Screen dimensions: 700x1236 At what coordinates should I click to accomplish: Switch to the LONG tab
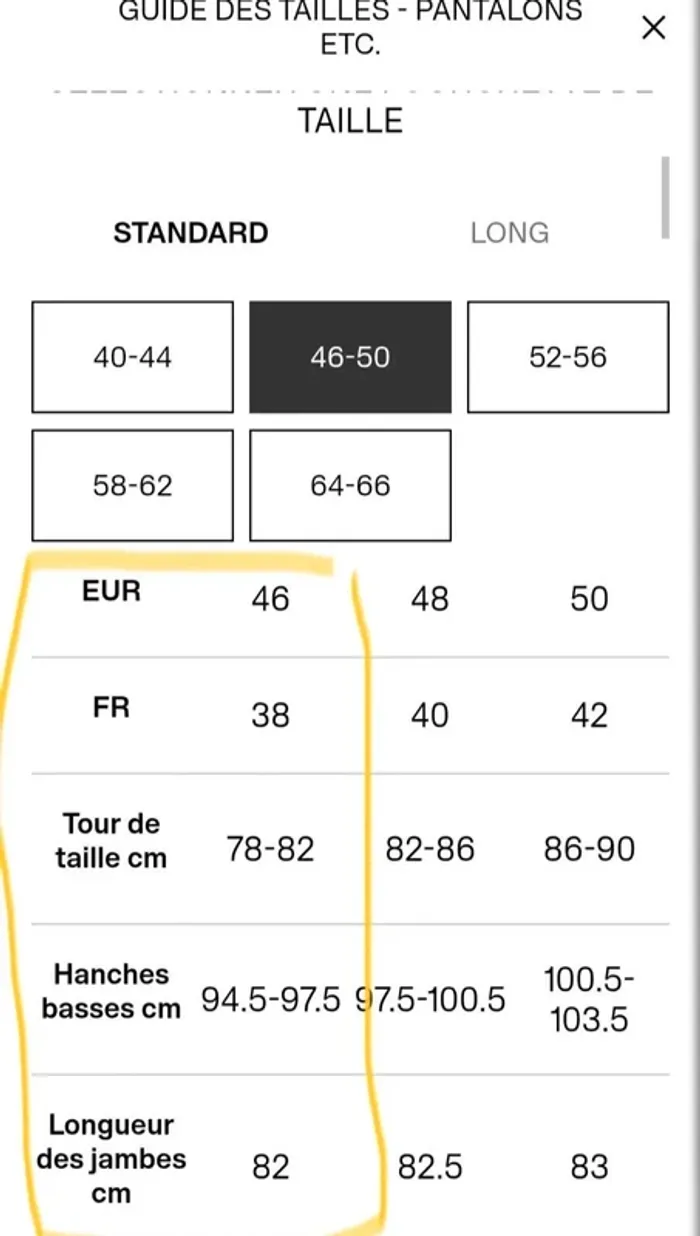click(510, 233)
